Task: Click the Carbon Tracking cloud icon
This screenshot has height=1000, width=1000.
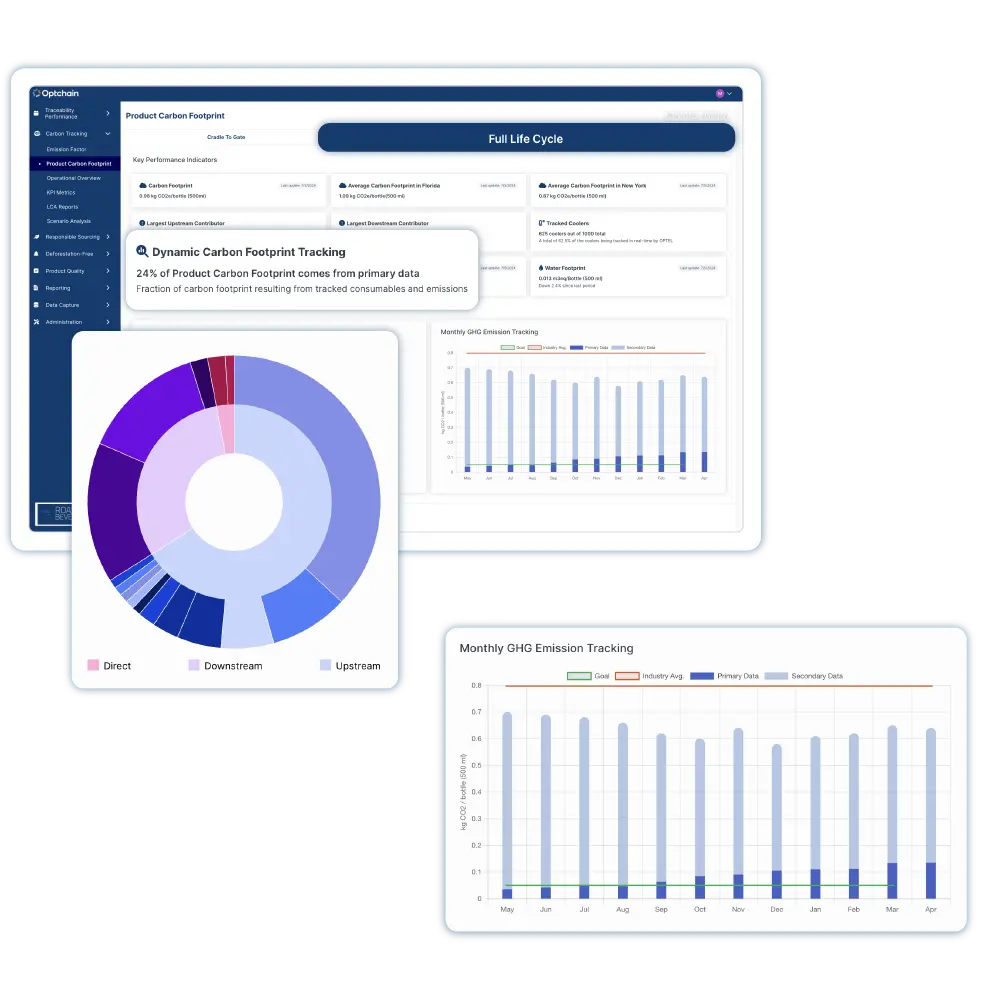Action: coord(37,134)
